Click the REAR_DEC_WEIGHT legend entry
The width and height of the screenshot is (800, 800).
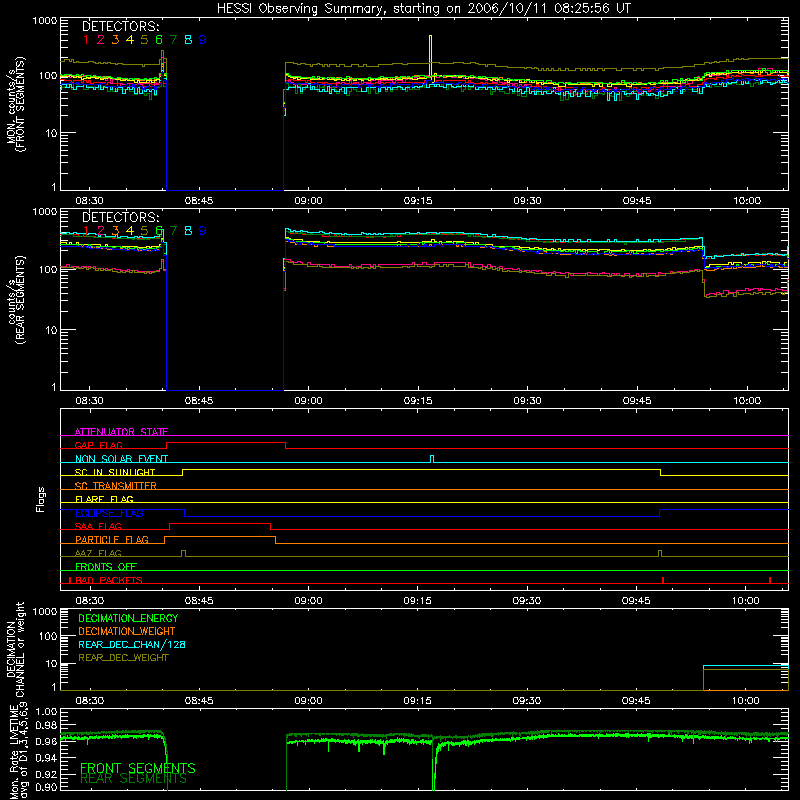[123, 658]
